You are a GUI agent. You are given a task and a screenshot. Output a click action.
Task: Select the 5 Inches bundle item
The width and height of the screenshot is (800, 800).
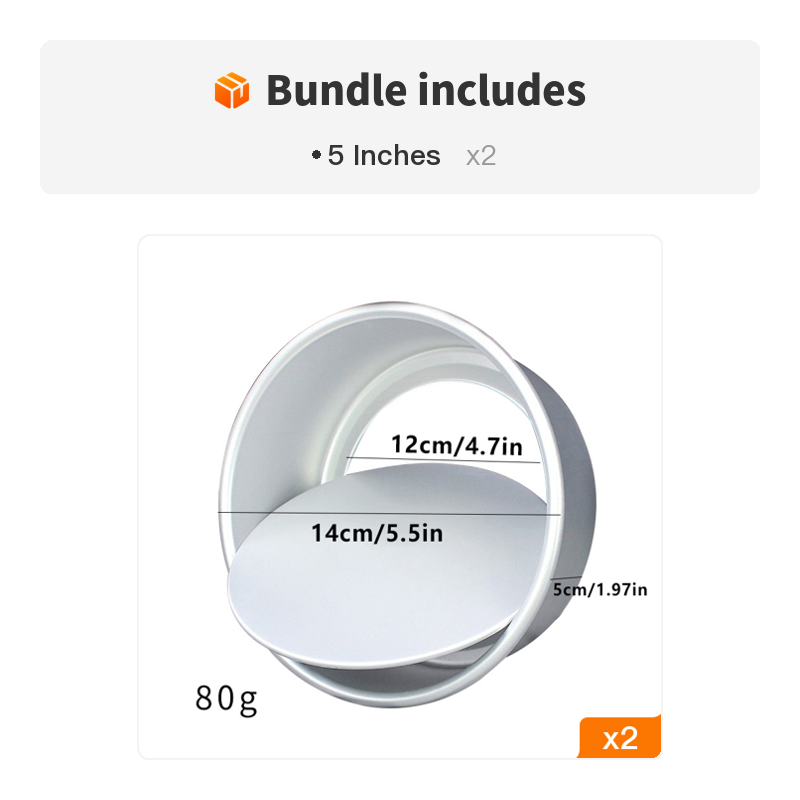[384, 156]
